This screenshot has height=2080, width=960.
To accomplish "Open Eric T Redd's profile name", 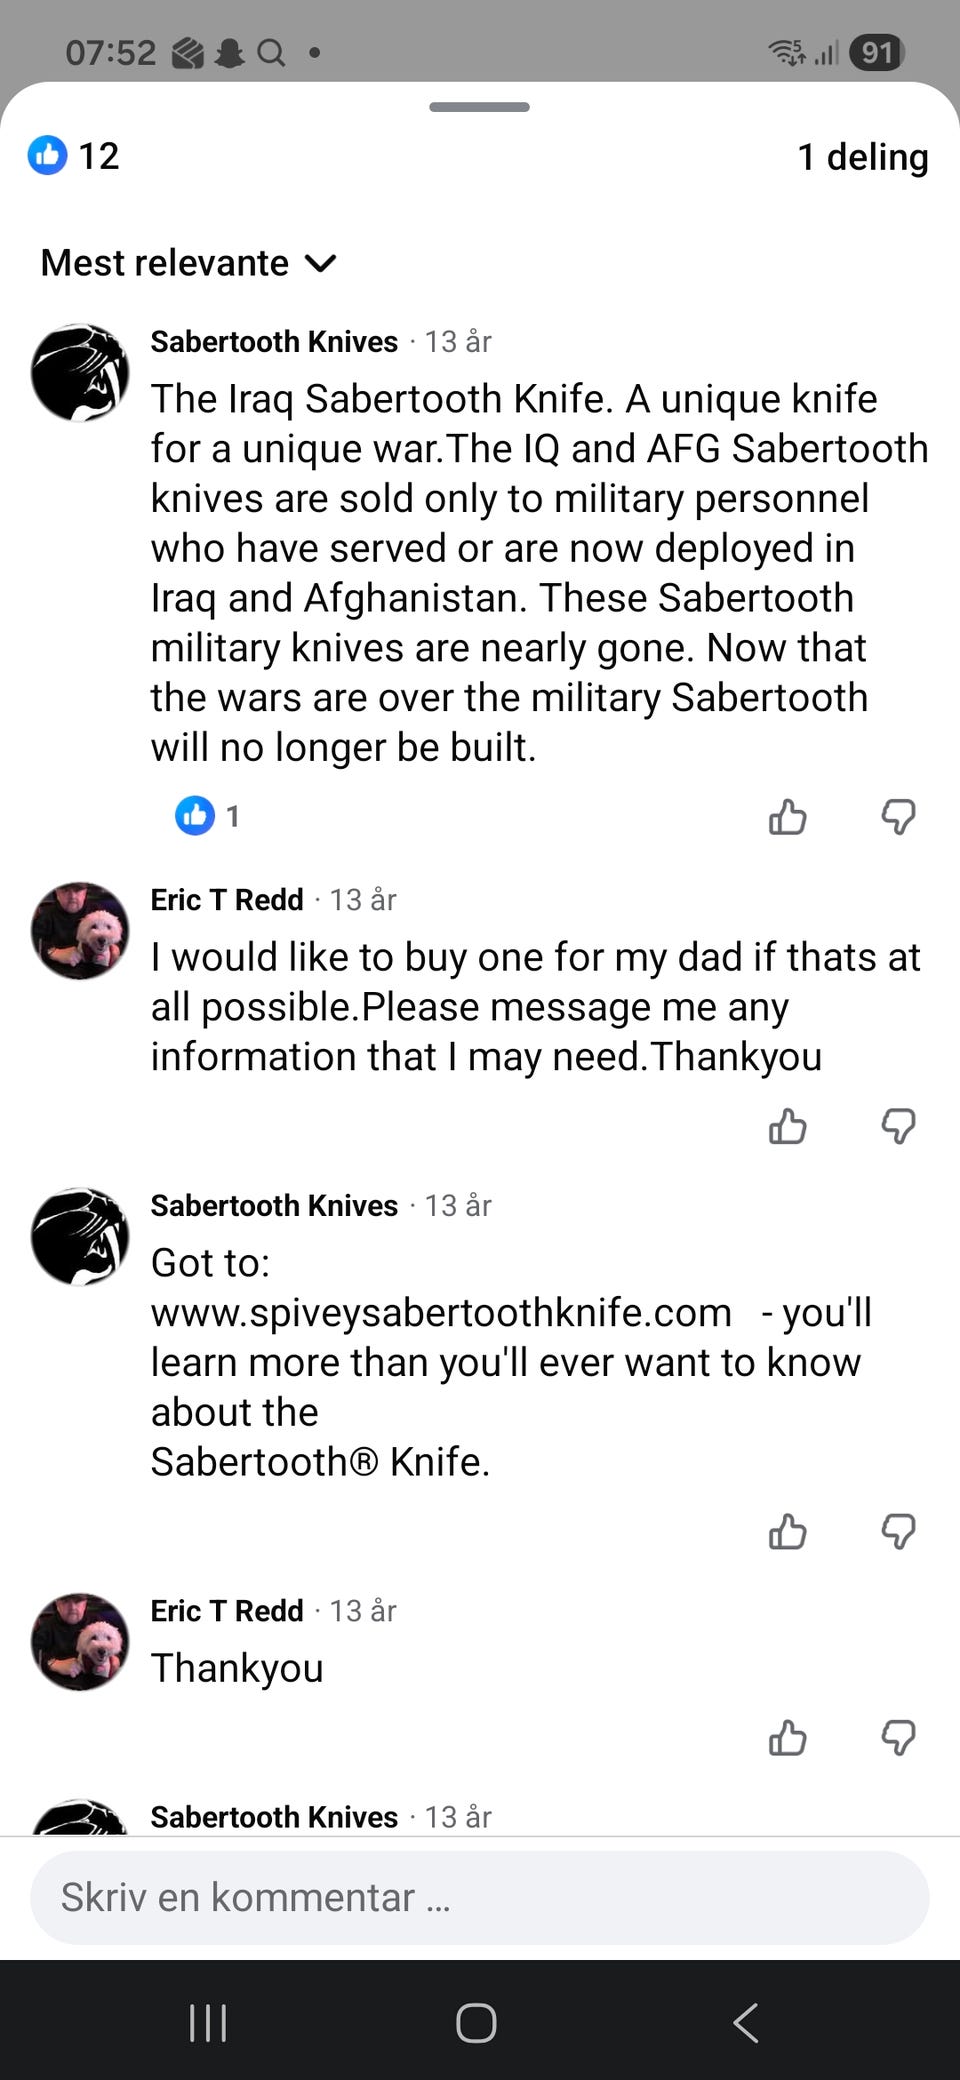I will click(x=227, y=900).
